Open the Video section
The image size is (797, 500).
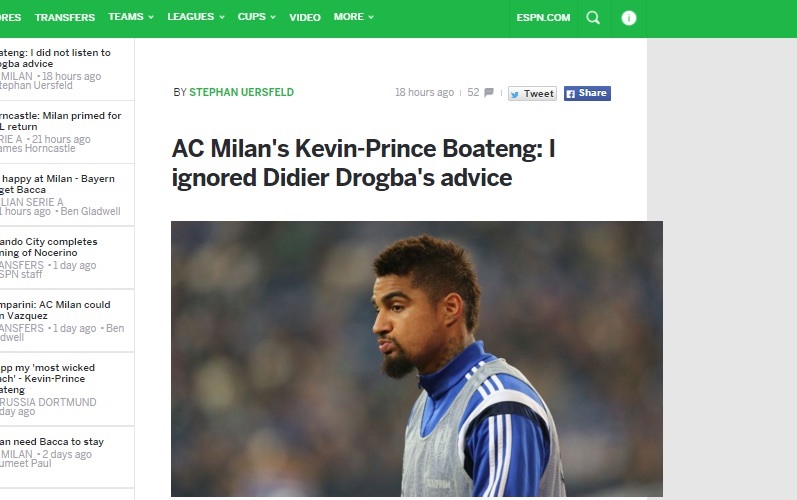[x=305, y=17]
